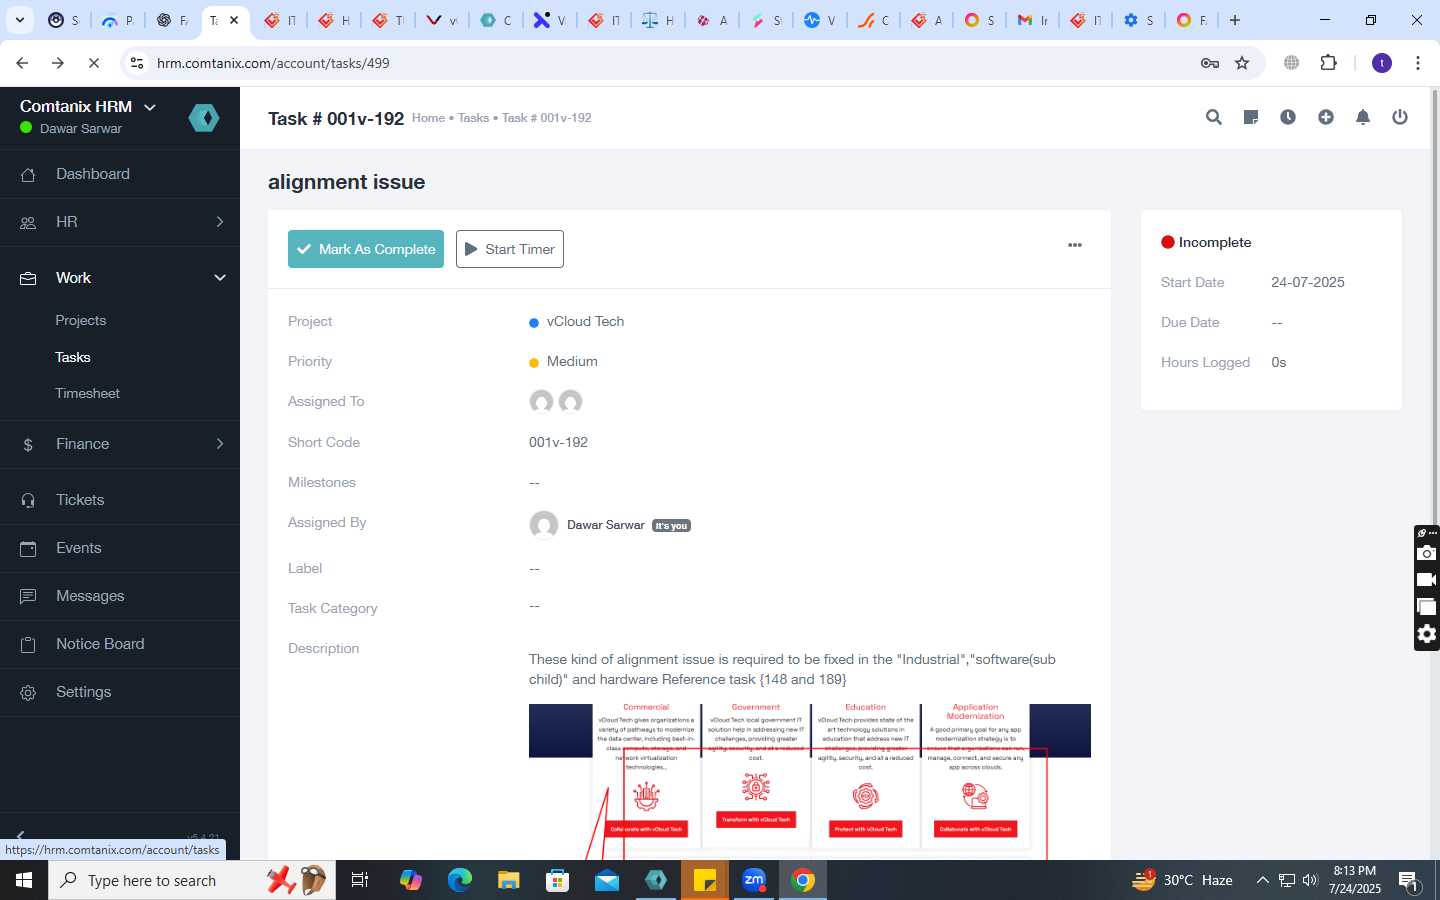
Task: Open the Chrome profile avatar
Action: point(1382,63)
